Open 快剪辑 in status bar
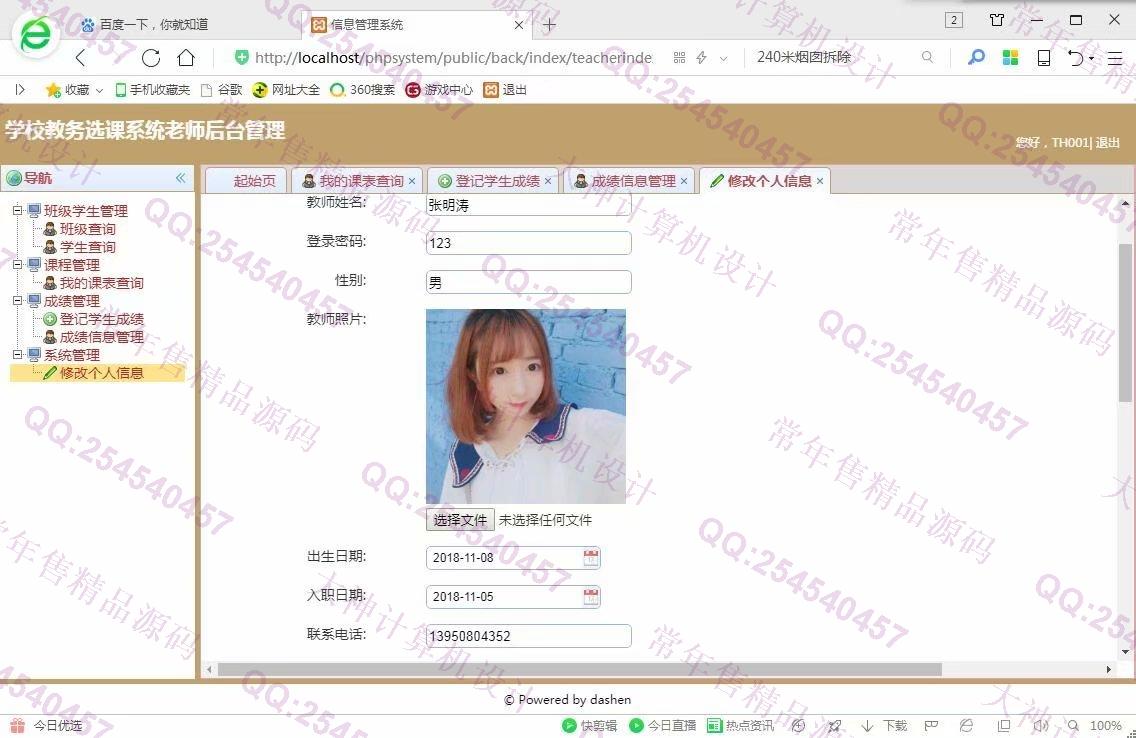This screenshot has height=738, width=1136. 590,726
